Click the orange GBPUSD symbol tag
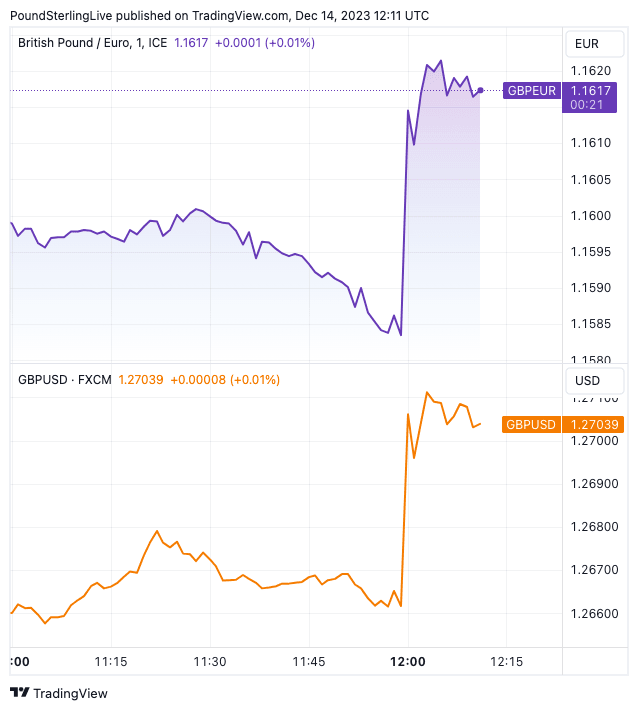 (x=531, y=424)
